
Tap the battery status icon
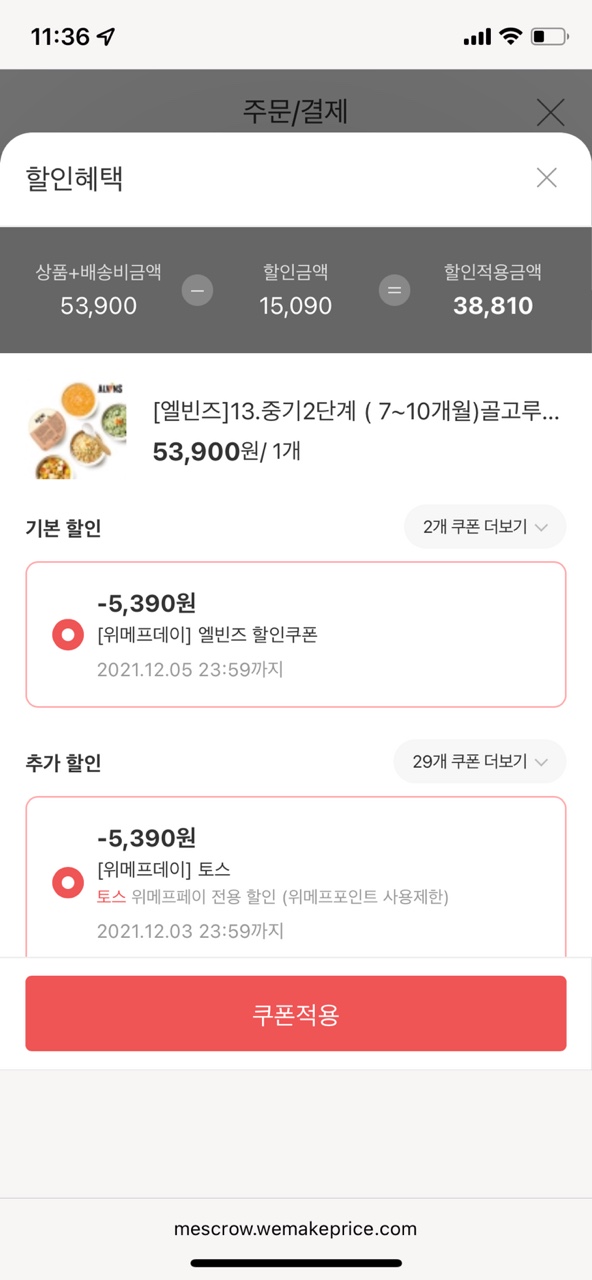(549, 37)
